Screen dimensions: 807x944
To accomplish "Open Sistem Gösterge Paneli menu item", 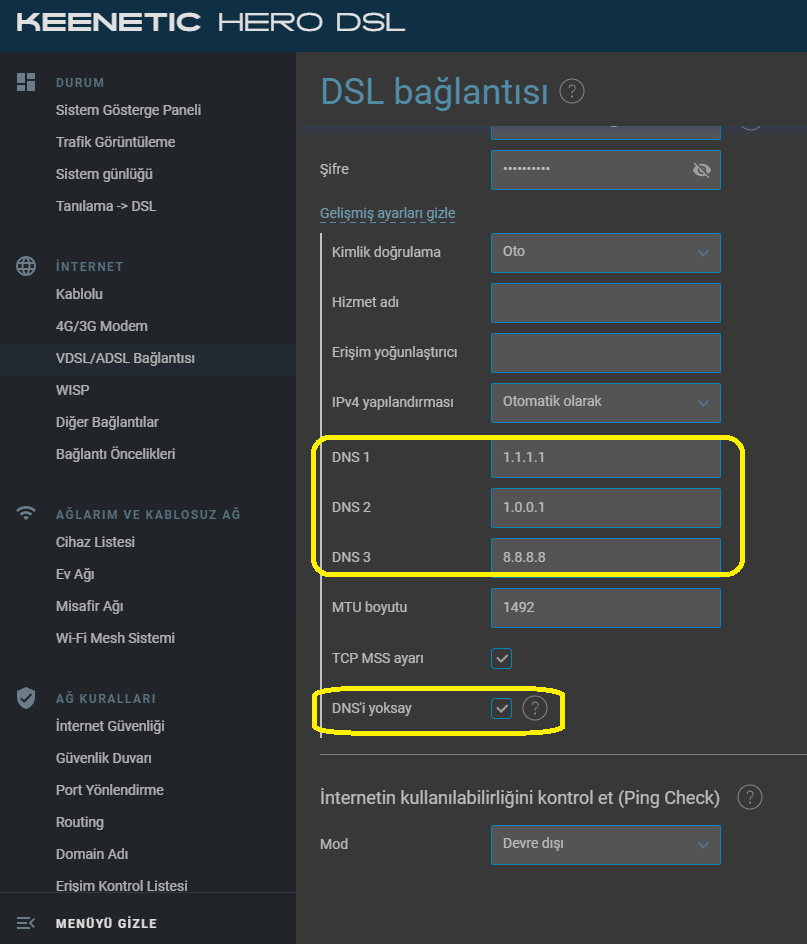I will pos(128,110).
